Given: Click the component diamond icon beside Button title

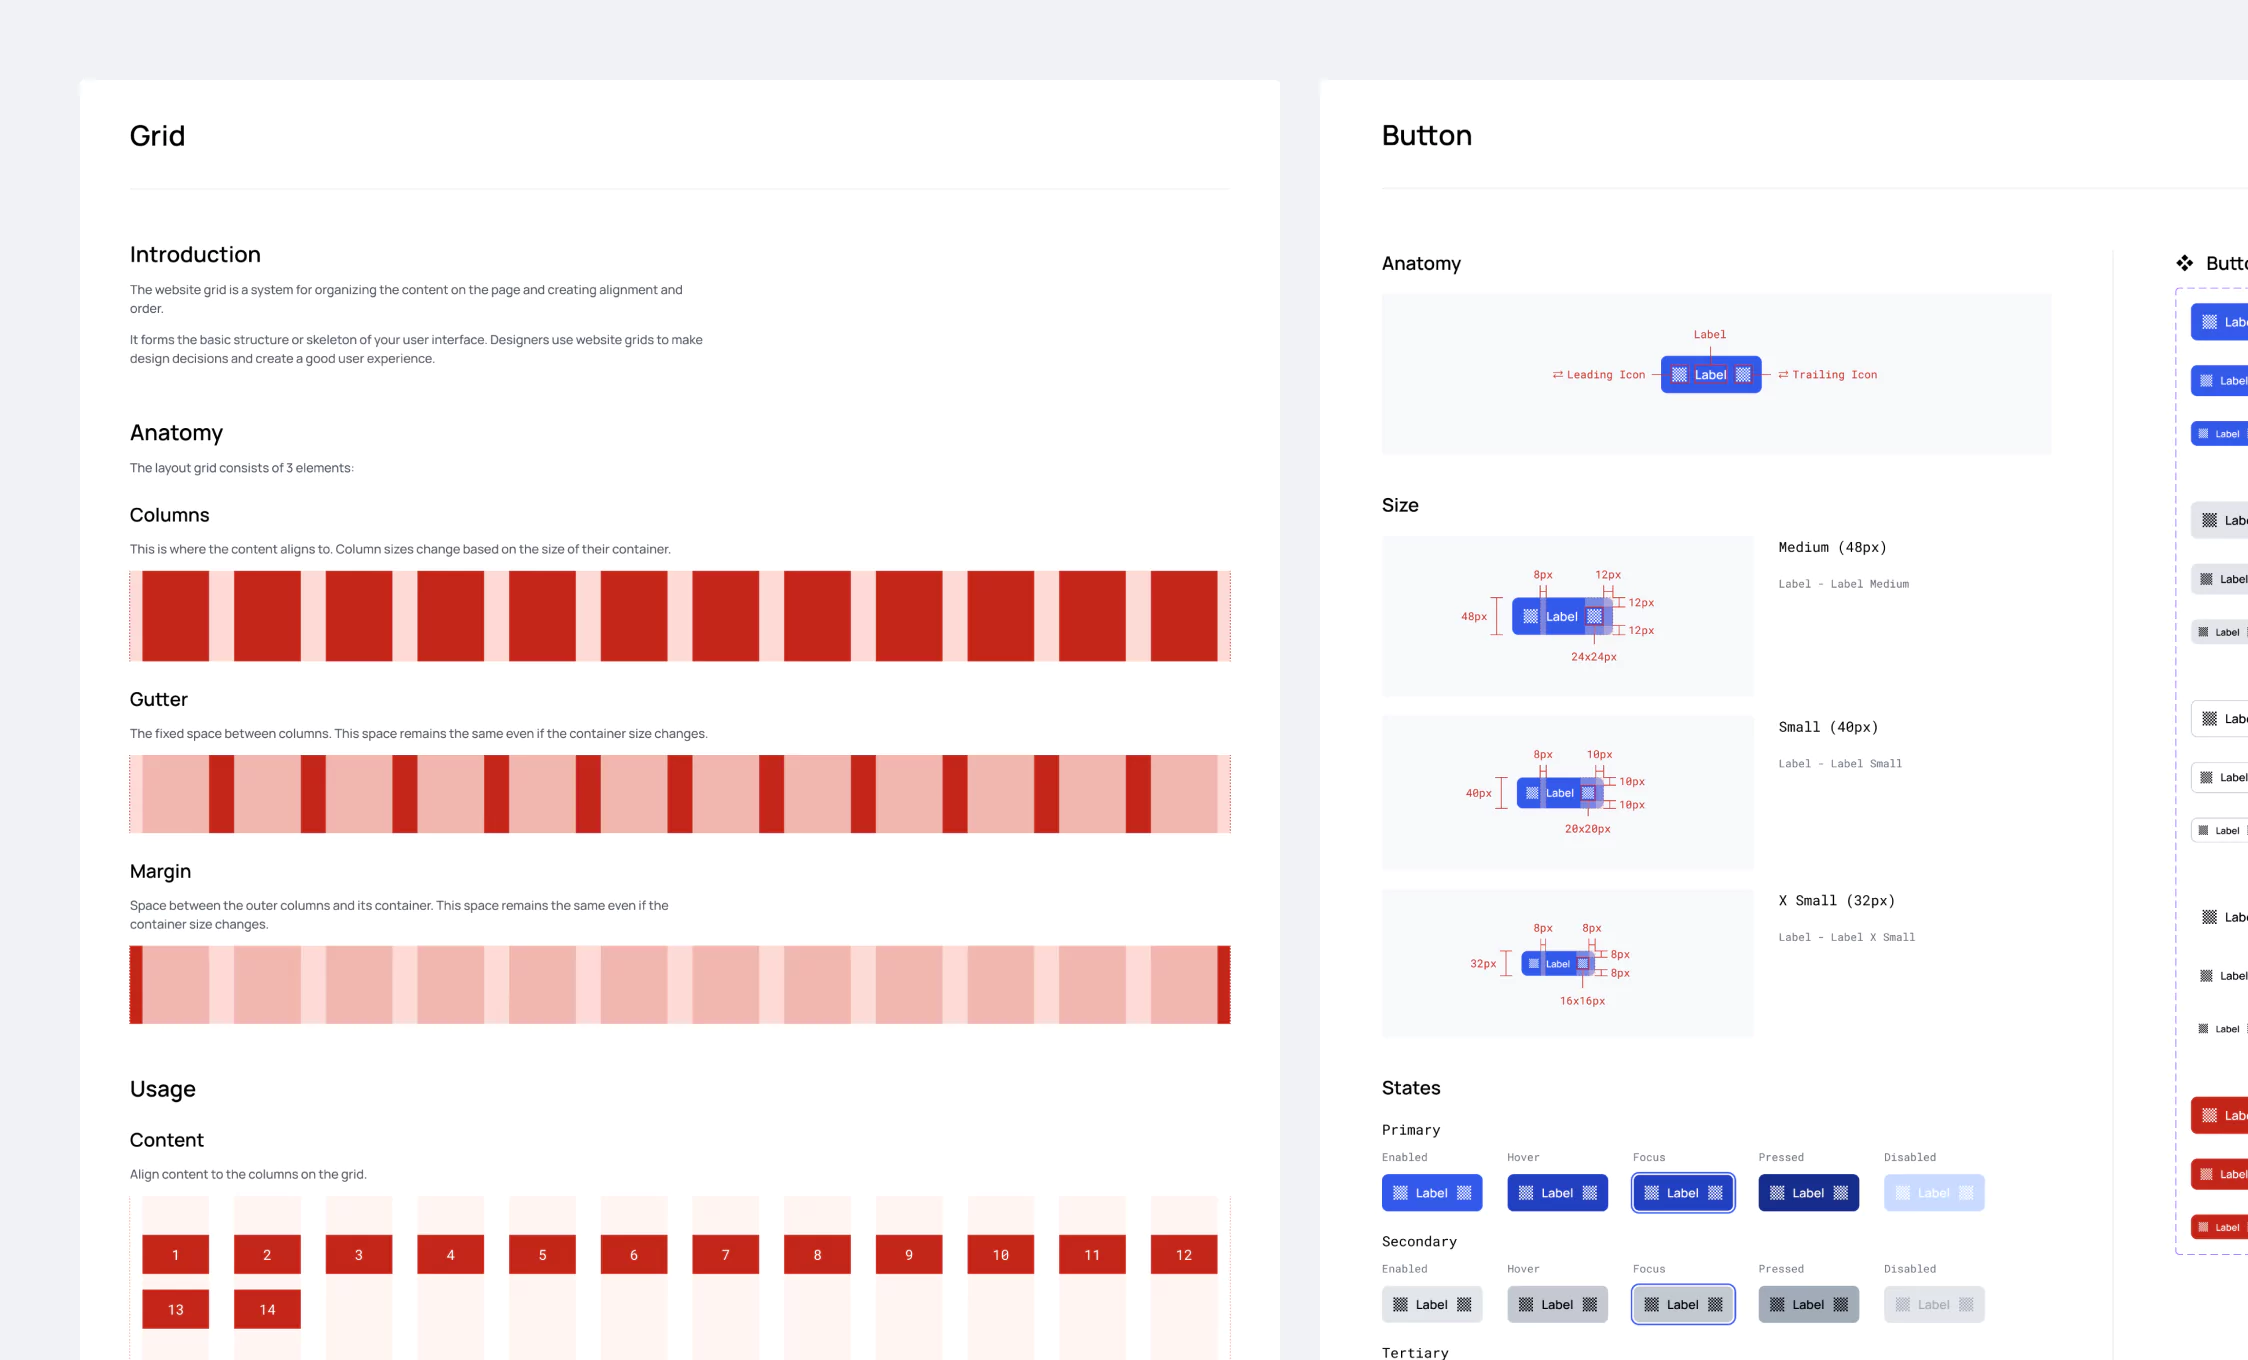Looking at the screenshot, I should coord(2185,263).
